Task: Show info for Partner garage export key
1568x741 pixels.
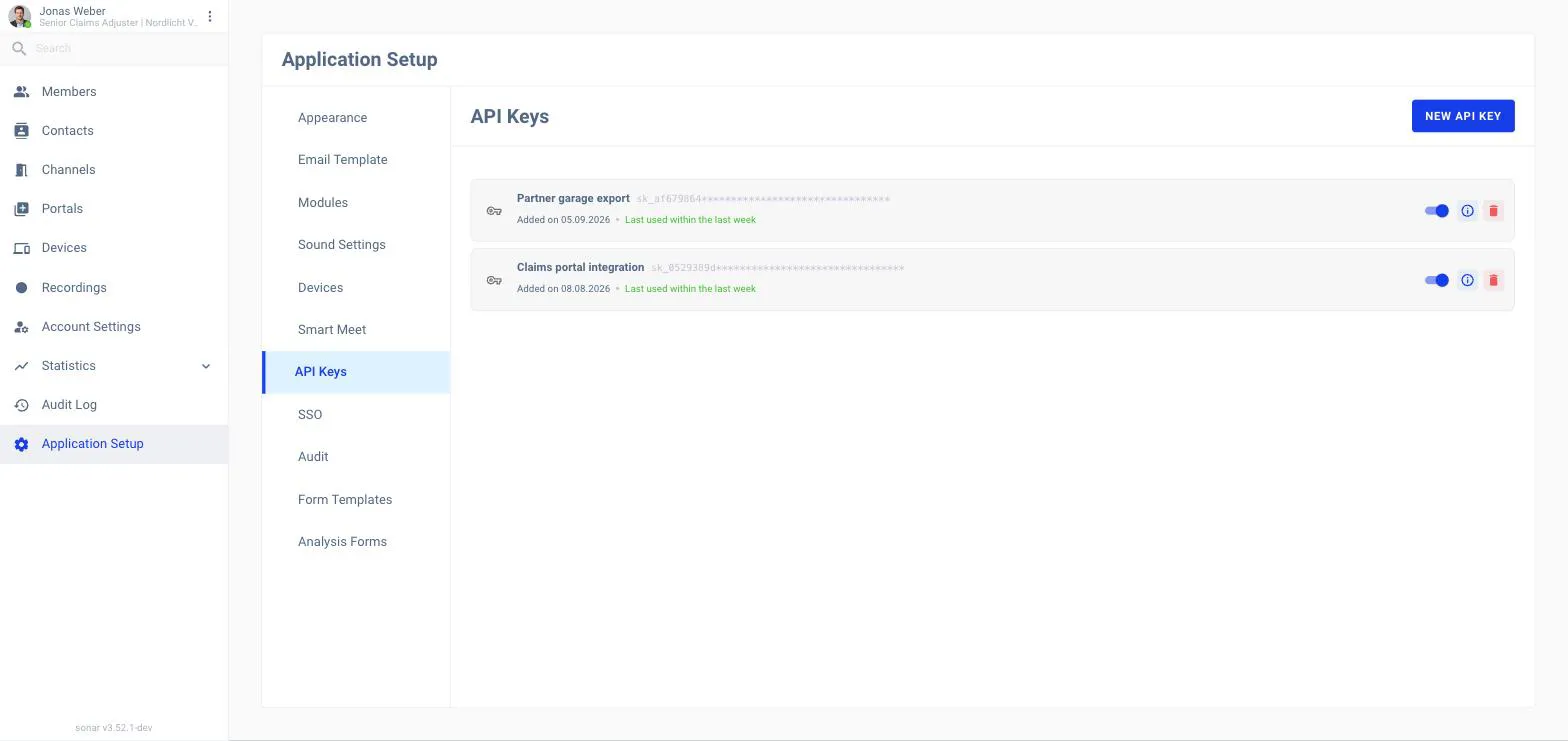Action: click(x=1467, y=211)
